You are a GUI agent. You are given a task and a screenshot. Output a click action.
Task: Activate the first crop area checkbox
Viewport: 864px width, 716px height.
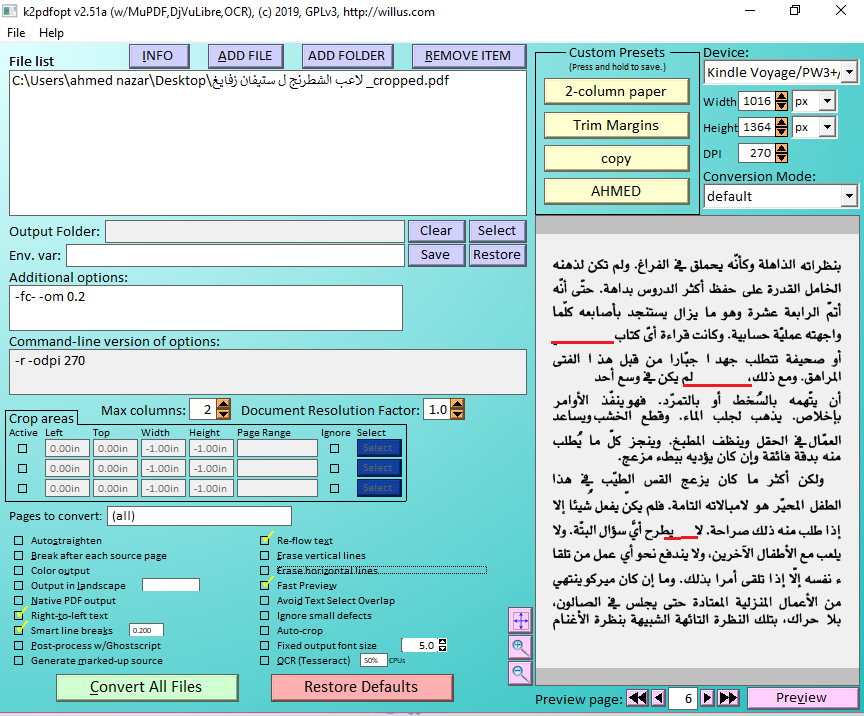[23, 448]
